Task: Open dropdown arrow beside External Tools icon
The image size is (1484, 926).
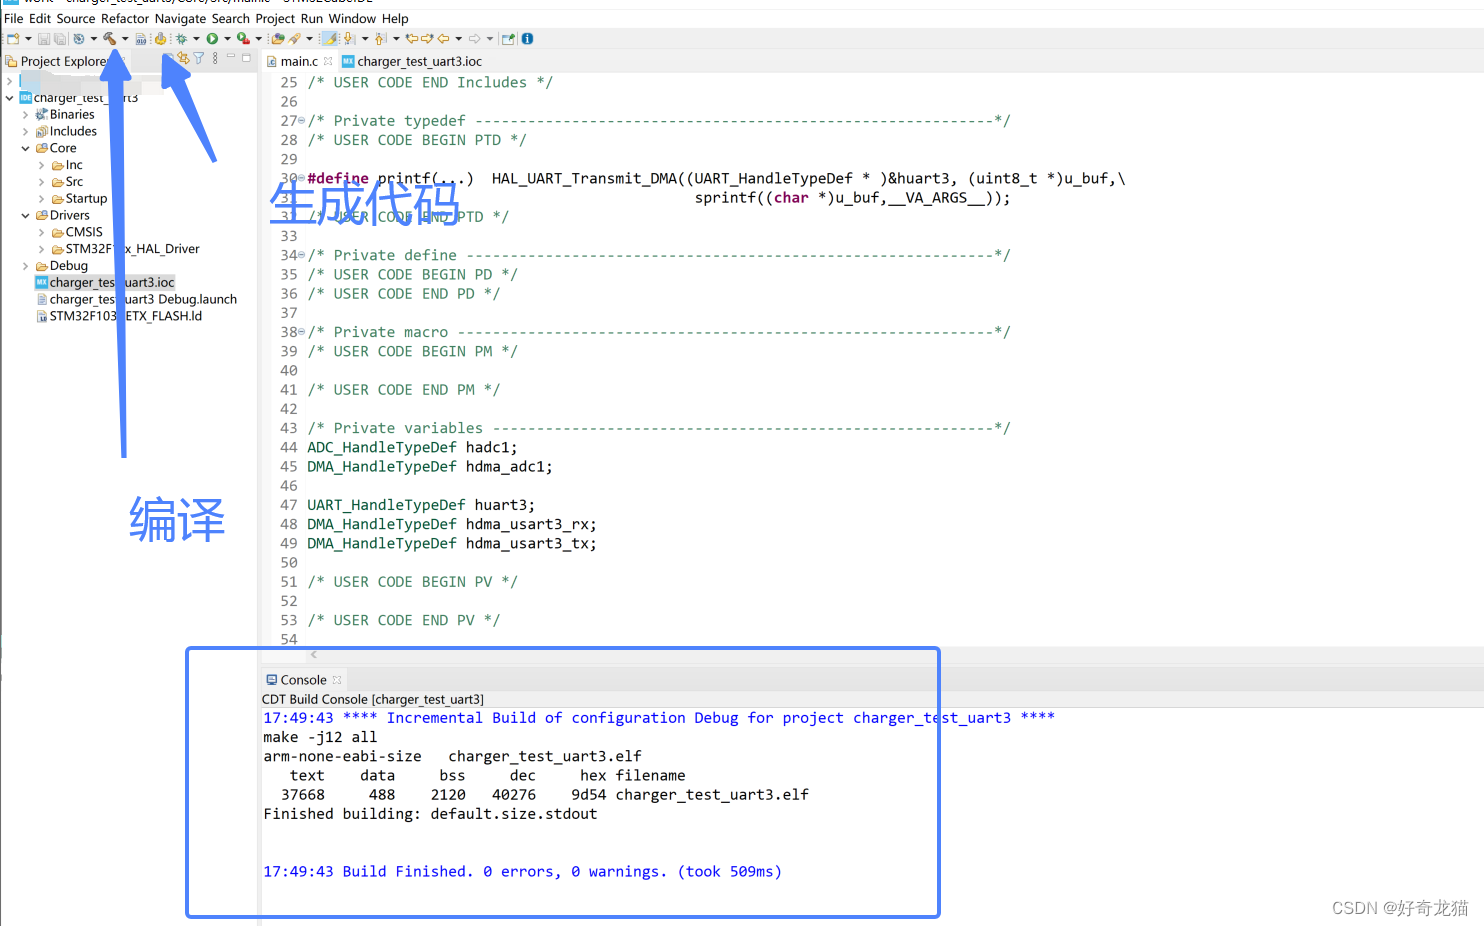Action: (x=258, y=39)
